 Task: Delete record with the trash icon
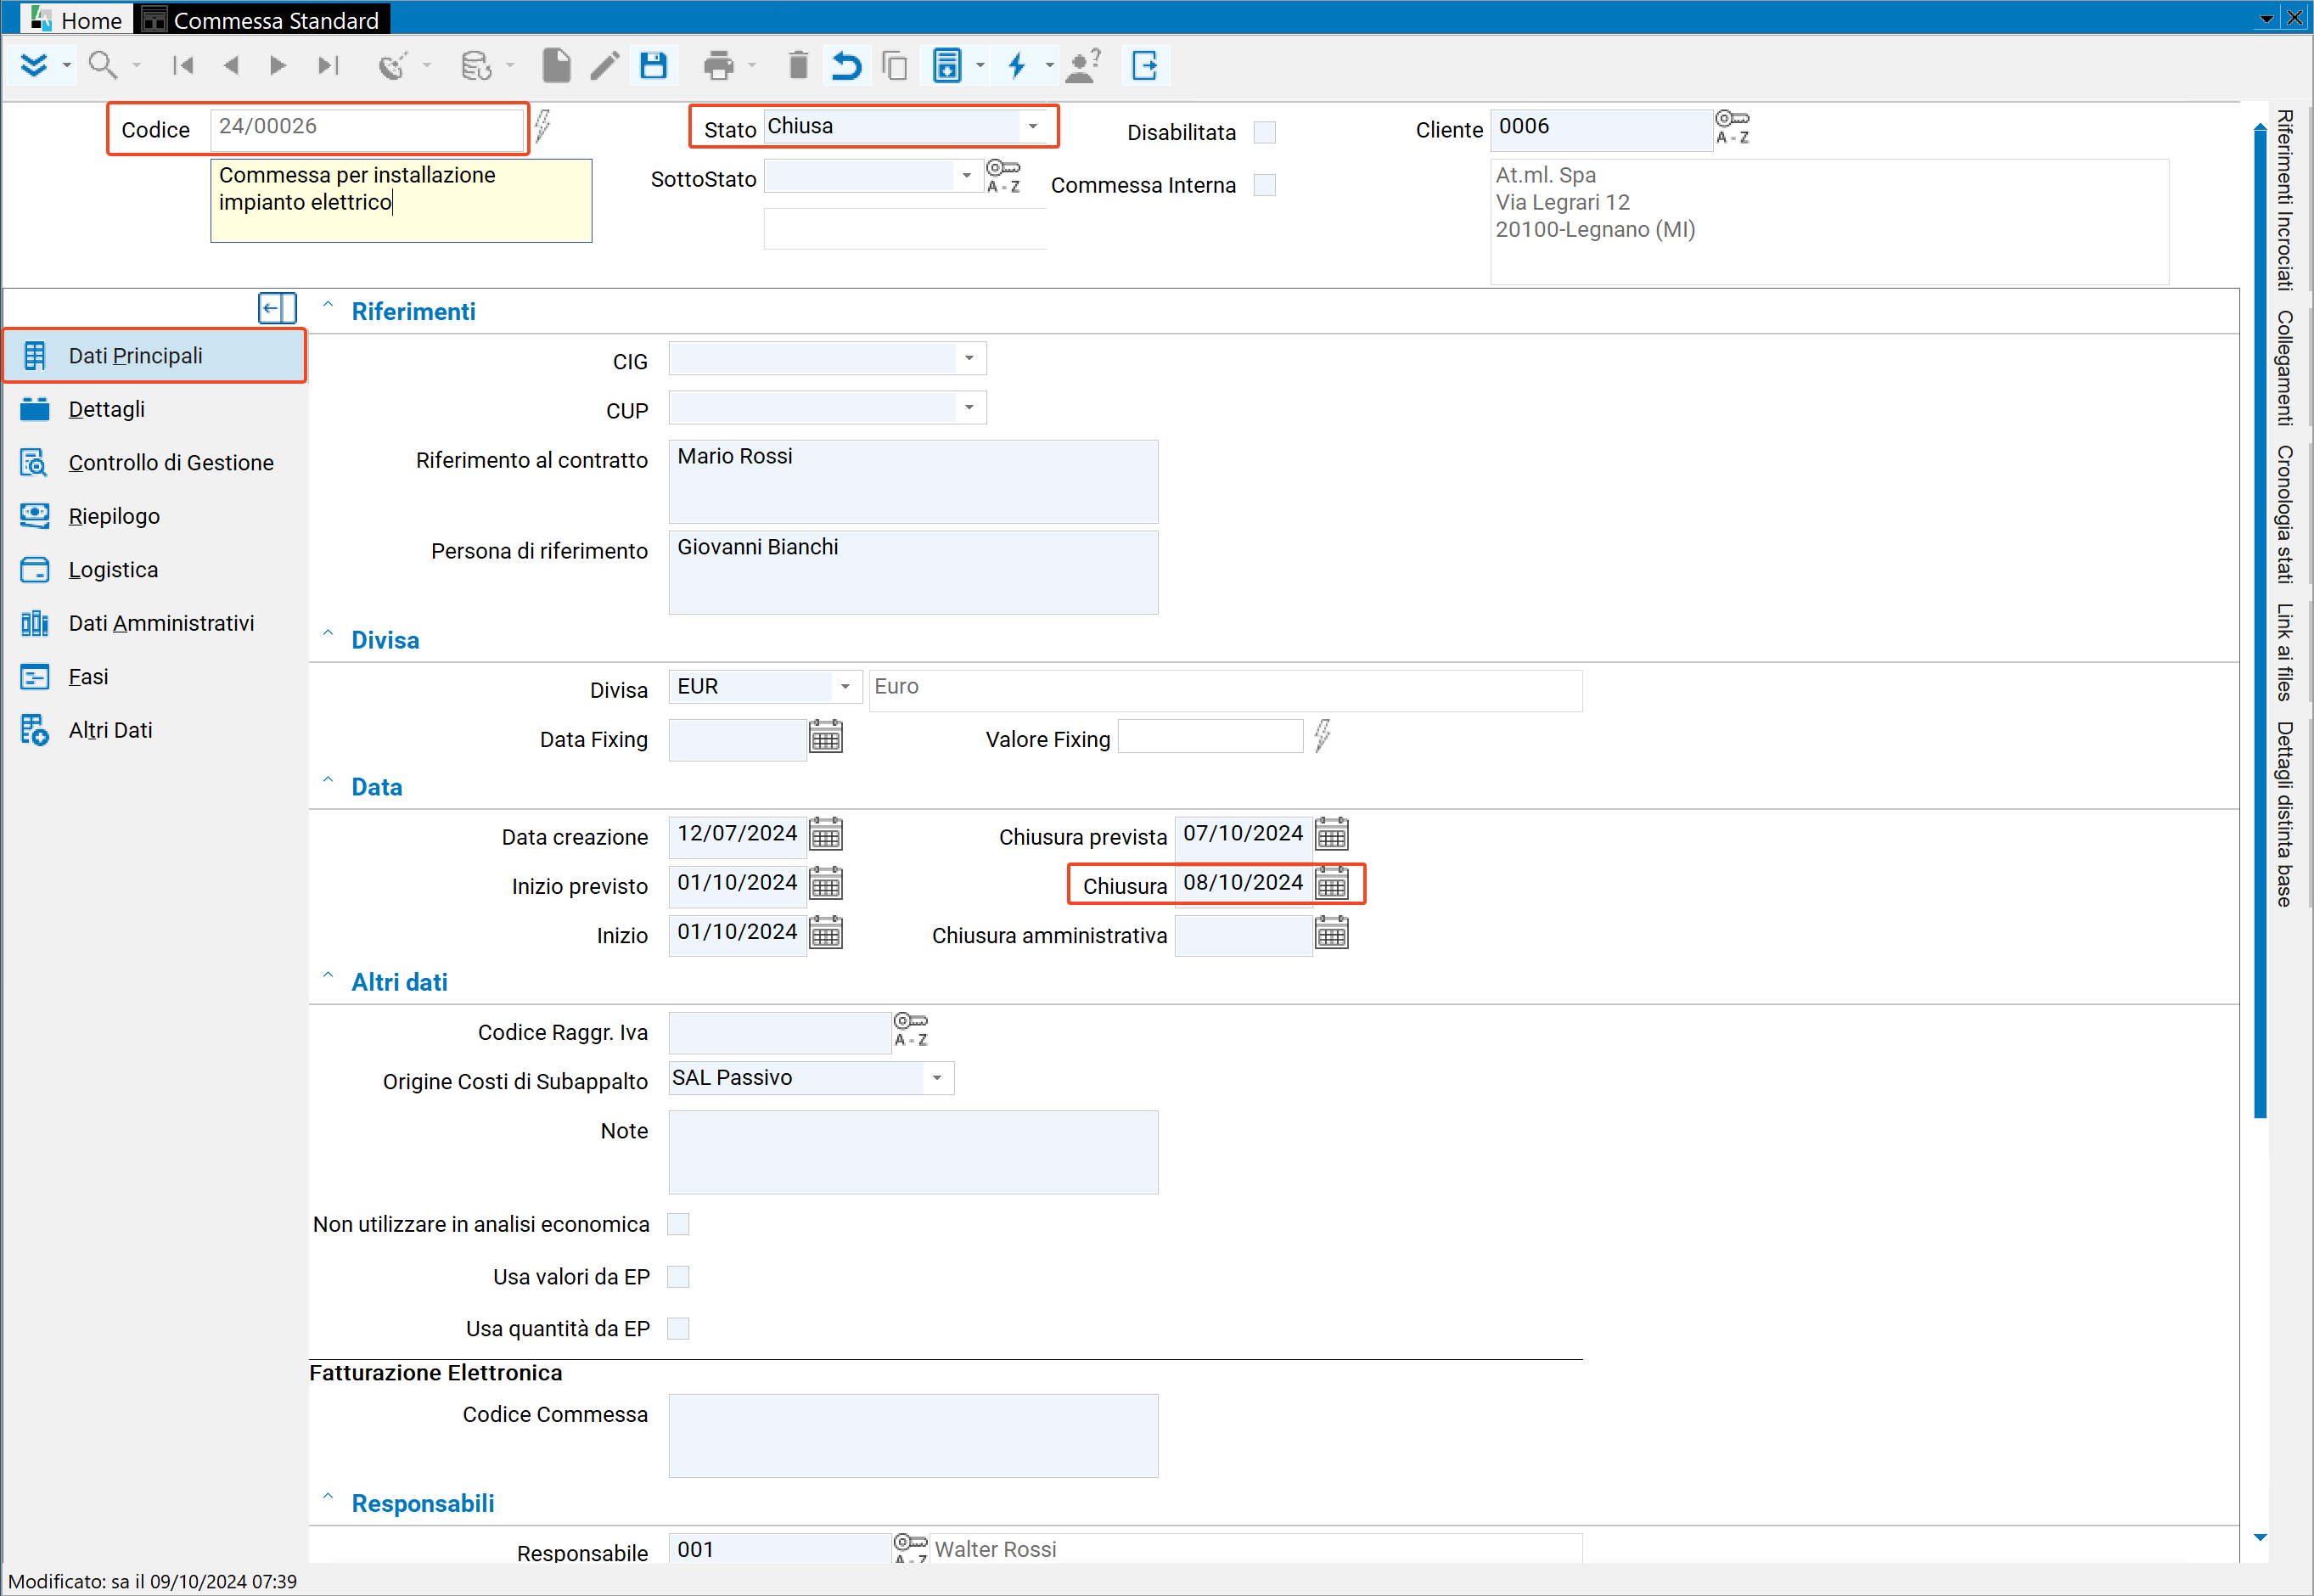pyautogui.click(x=798, y=66)
